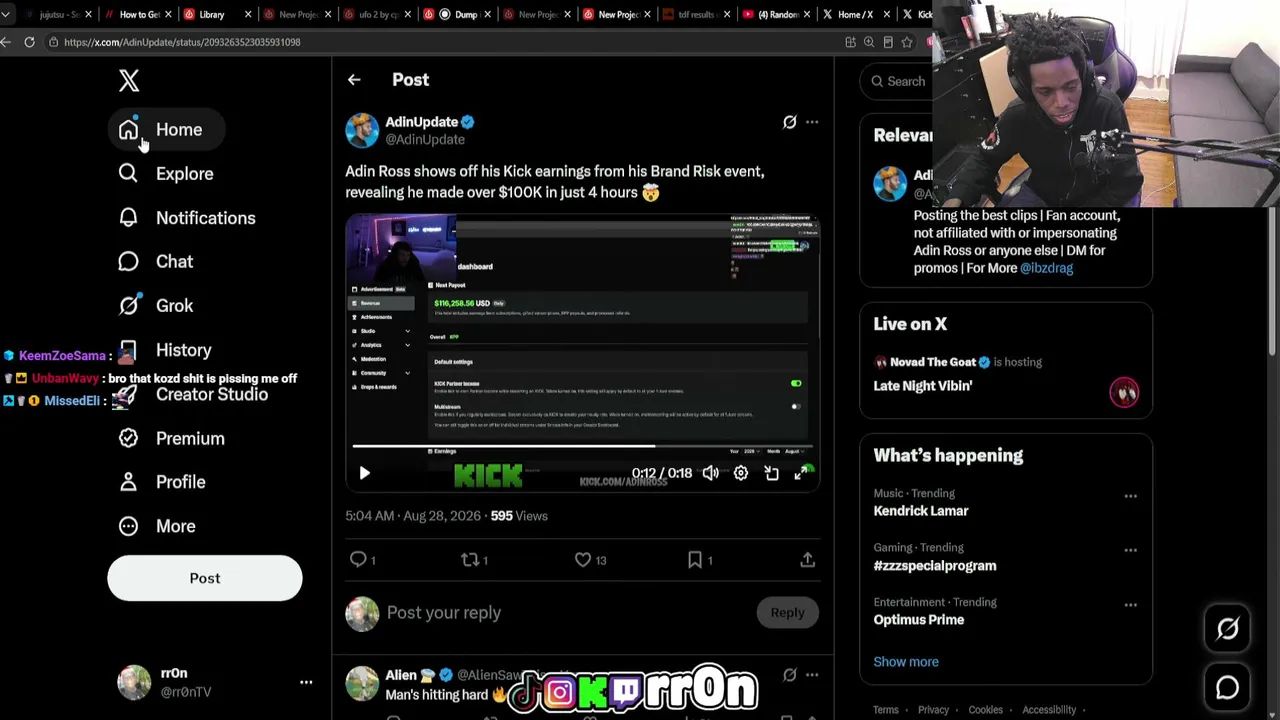1280x720 pixels.
Task: Click Show more under What's happening
Action: [x=906, y=662]
